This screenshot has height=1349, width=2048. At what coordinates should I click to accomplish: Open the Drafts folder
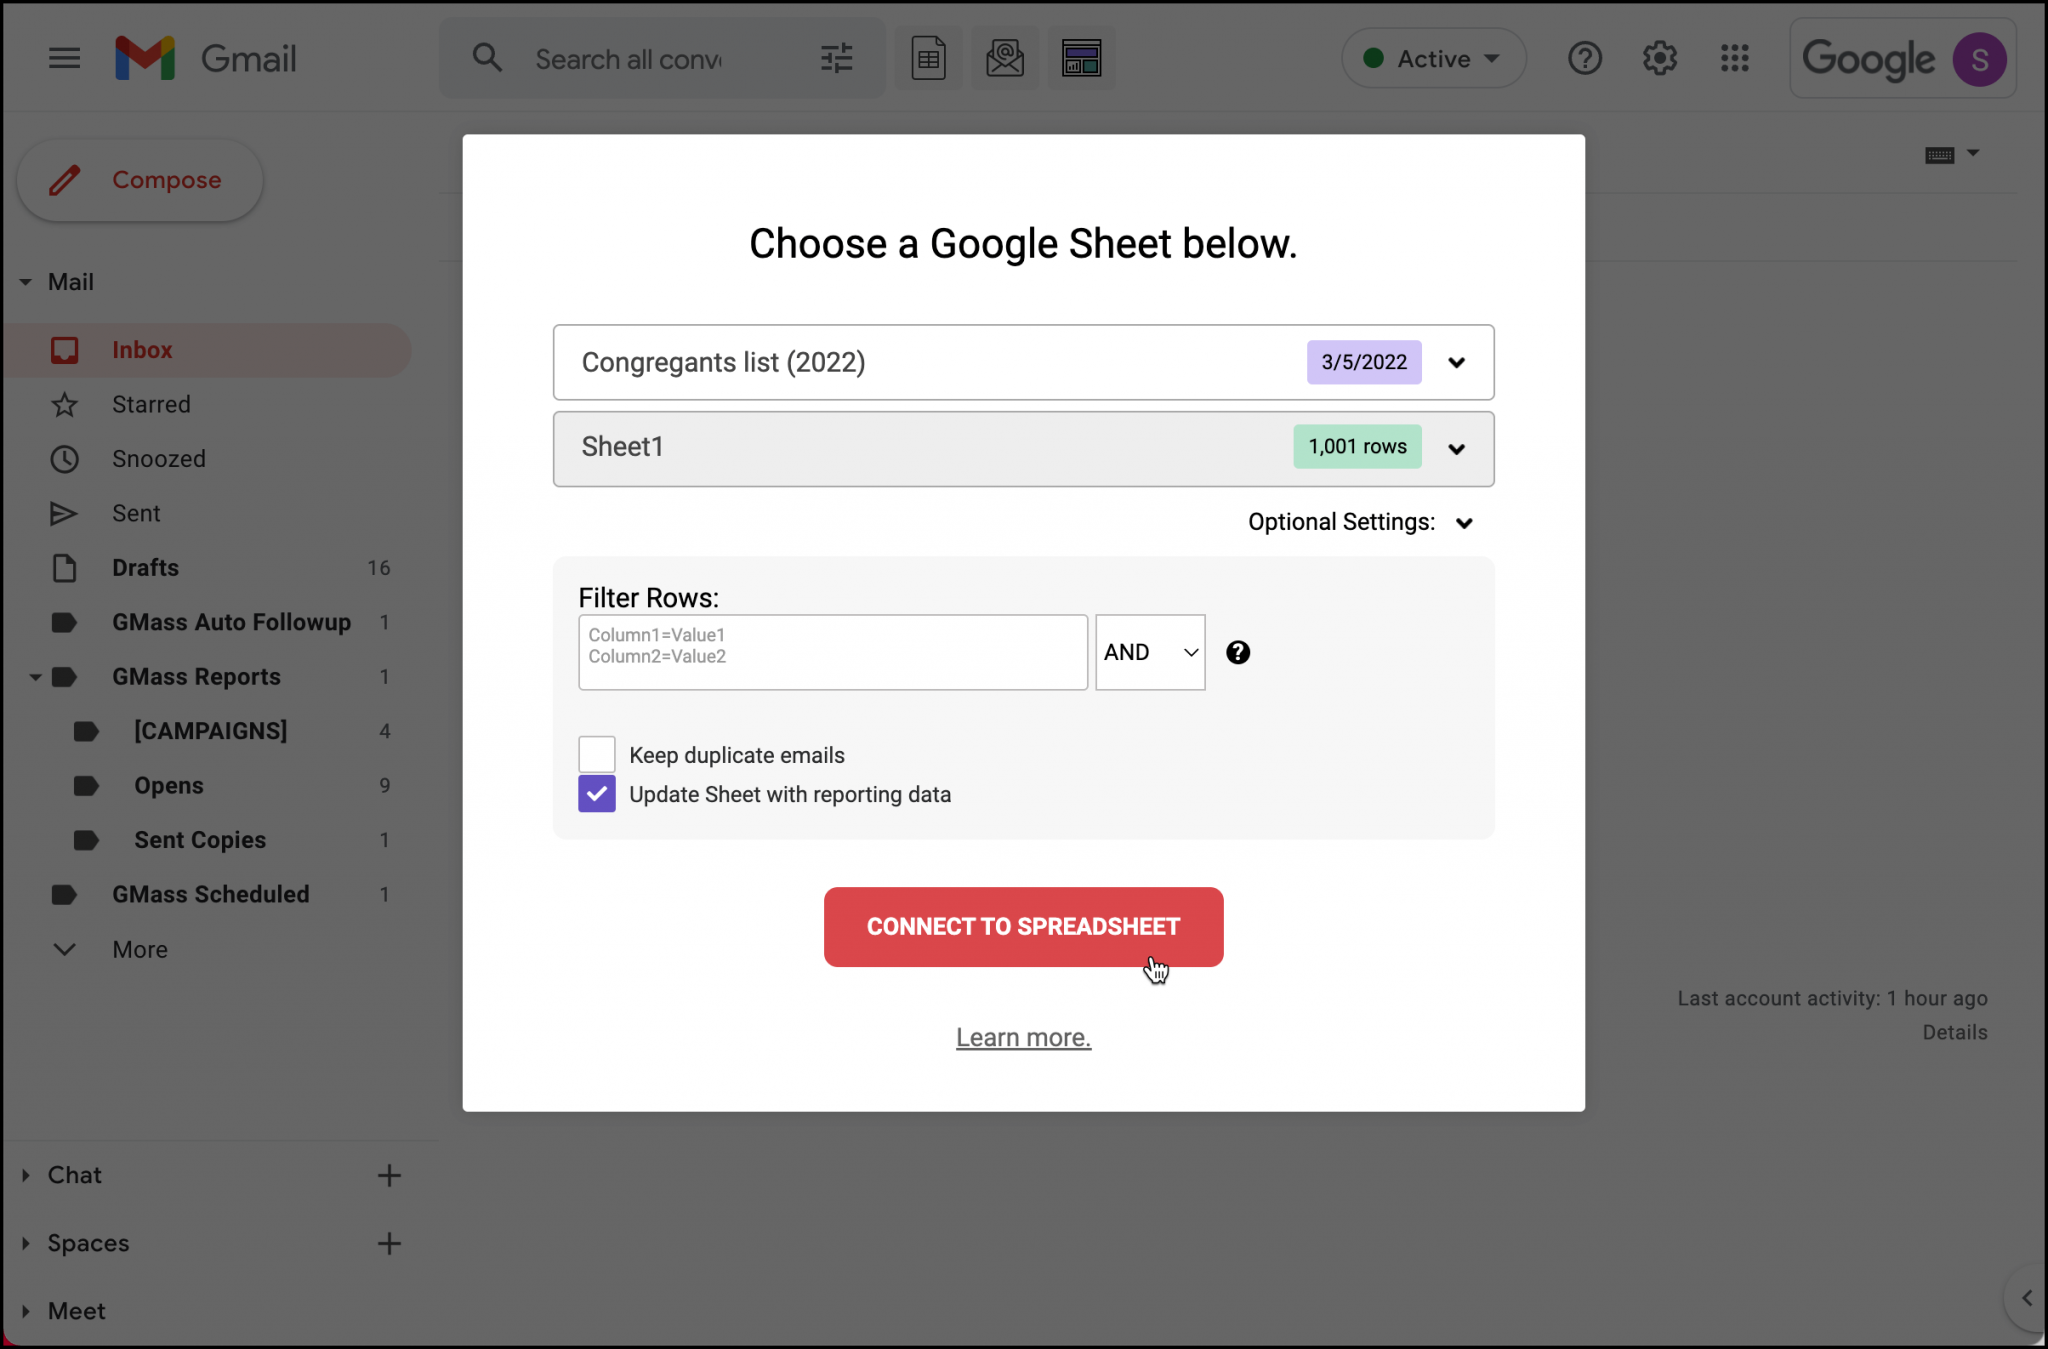(x=144, y=567)
